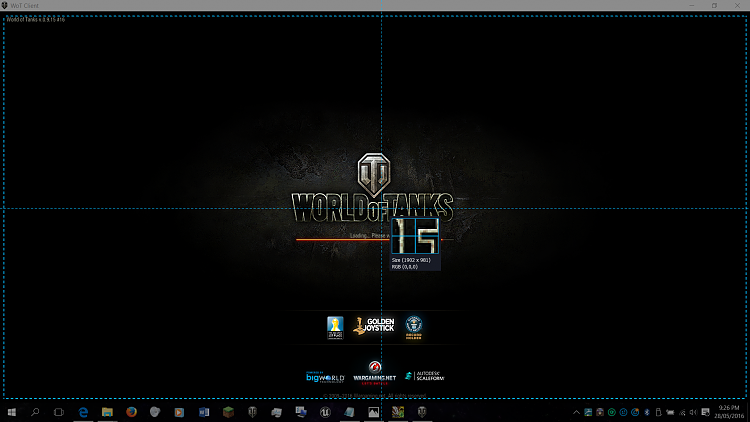Open taskbar search magnifier
Image resolution: width=750 pixels, height=422 pixels.
(35, 412)
